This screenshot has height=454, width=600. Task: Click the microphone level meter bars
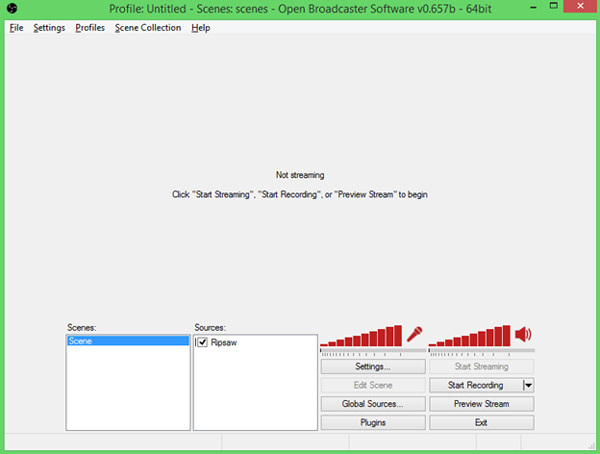pyautogui.click(x=361, y=336)
